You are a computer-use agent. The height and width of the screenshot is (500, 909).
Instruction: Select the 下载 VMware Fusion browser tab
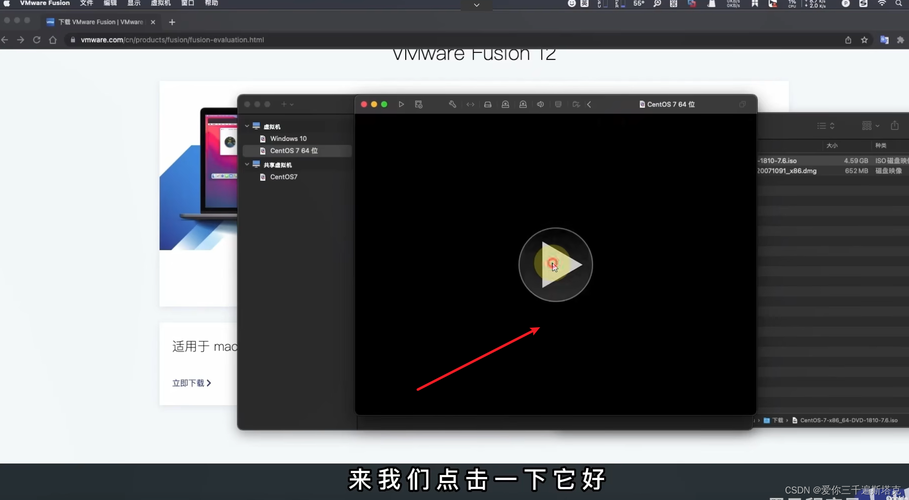pyautogui.click(x=100, y=22)
